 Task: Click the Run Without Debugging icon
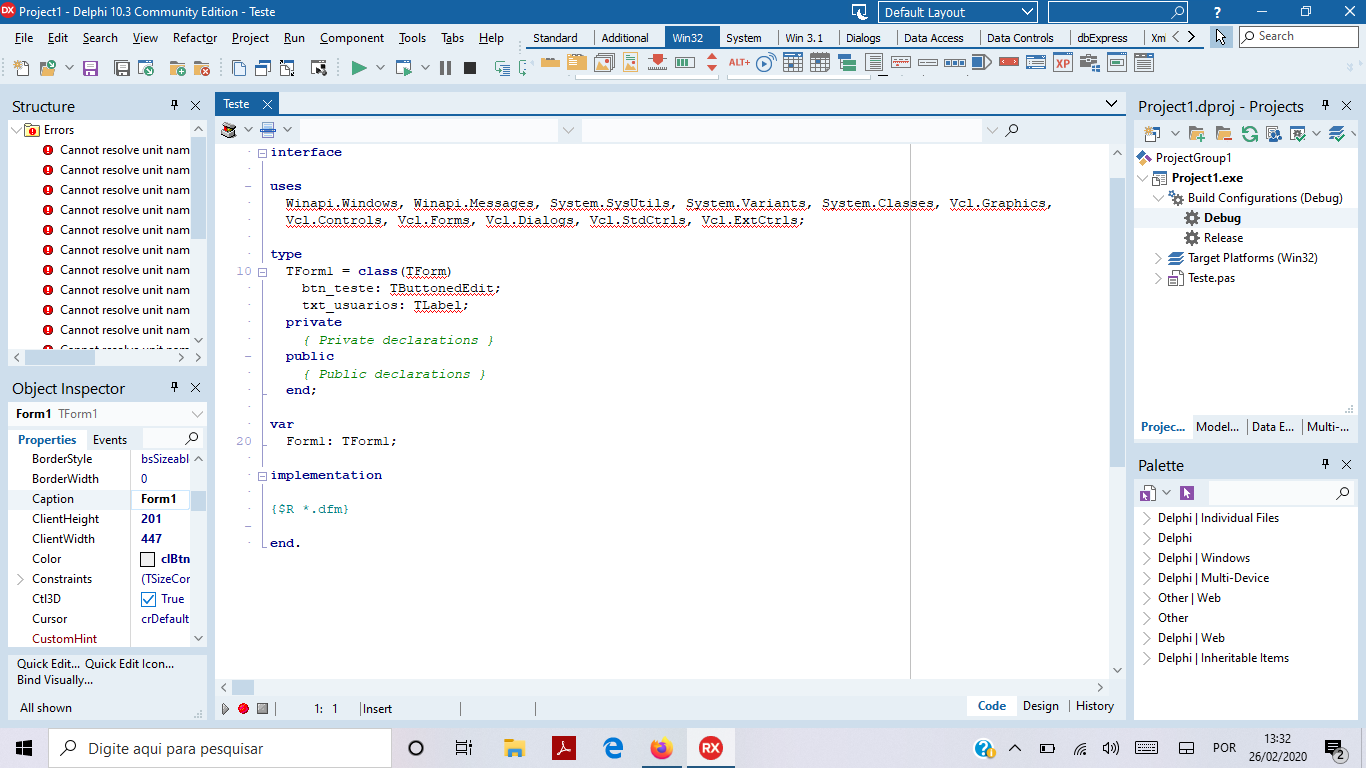point(404,68)
